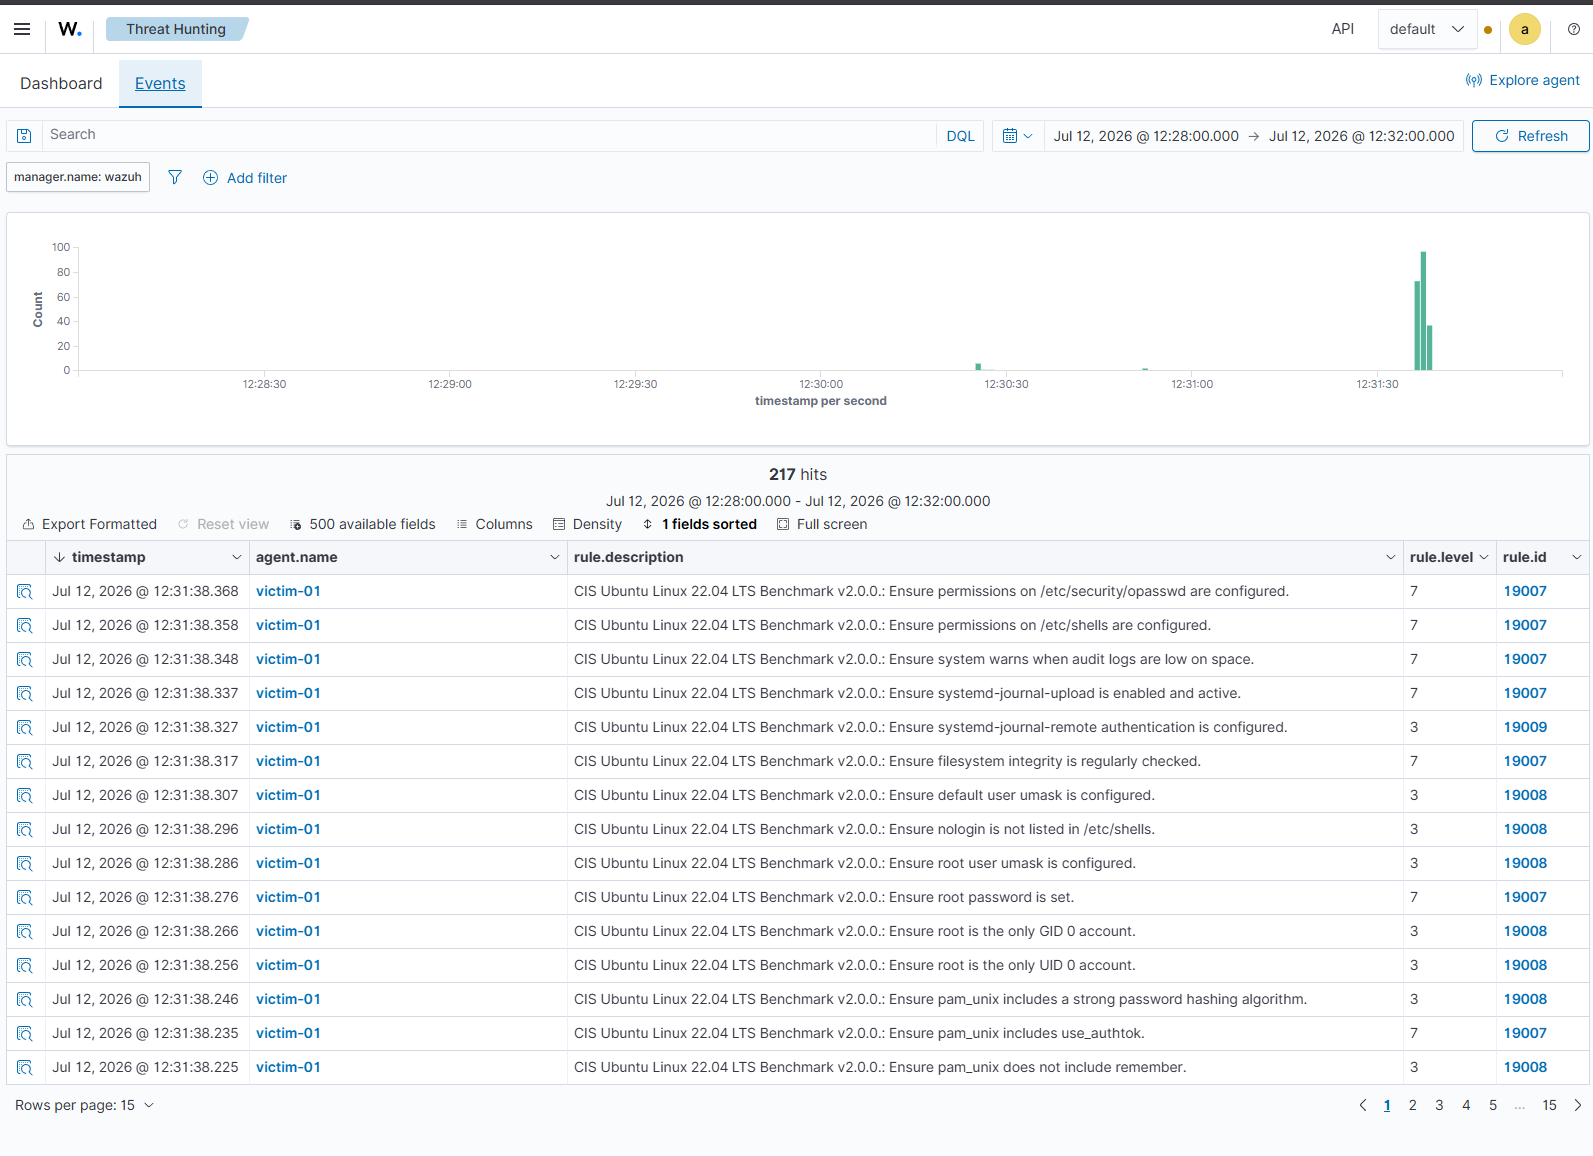Open the default API selector dropdown

click(x=1427, y=29)
